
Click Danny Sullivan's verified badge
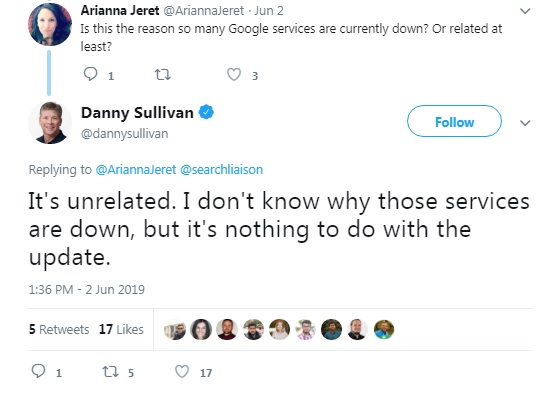(206, 112)
